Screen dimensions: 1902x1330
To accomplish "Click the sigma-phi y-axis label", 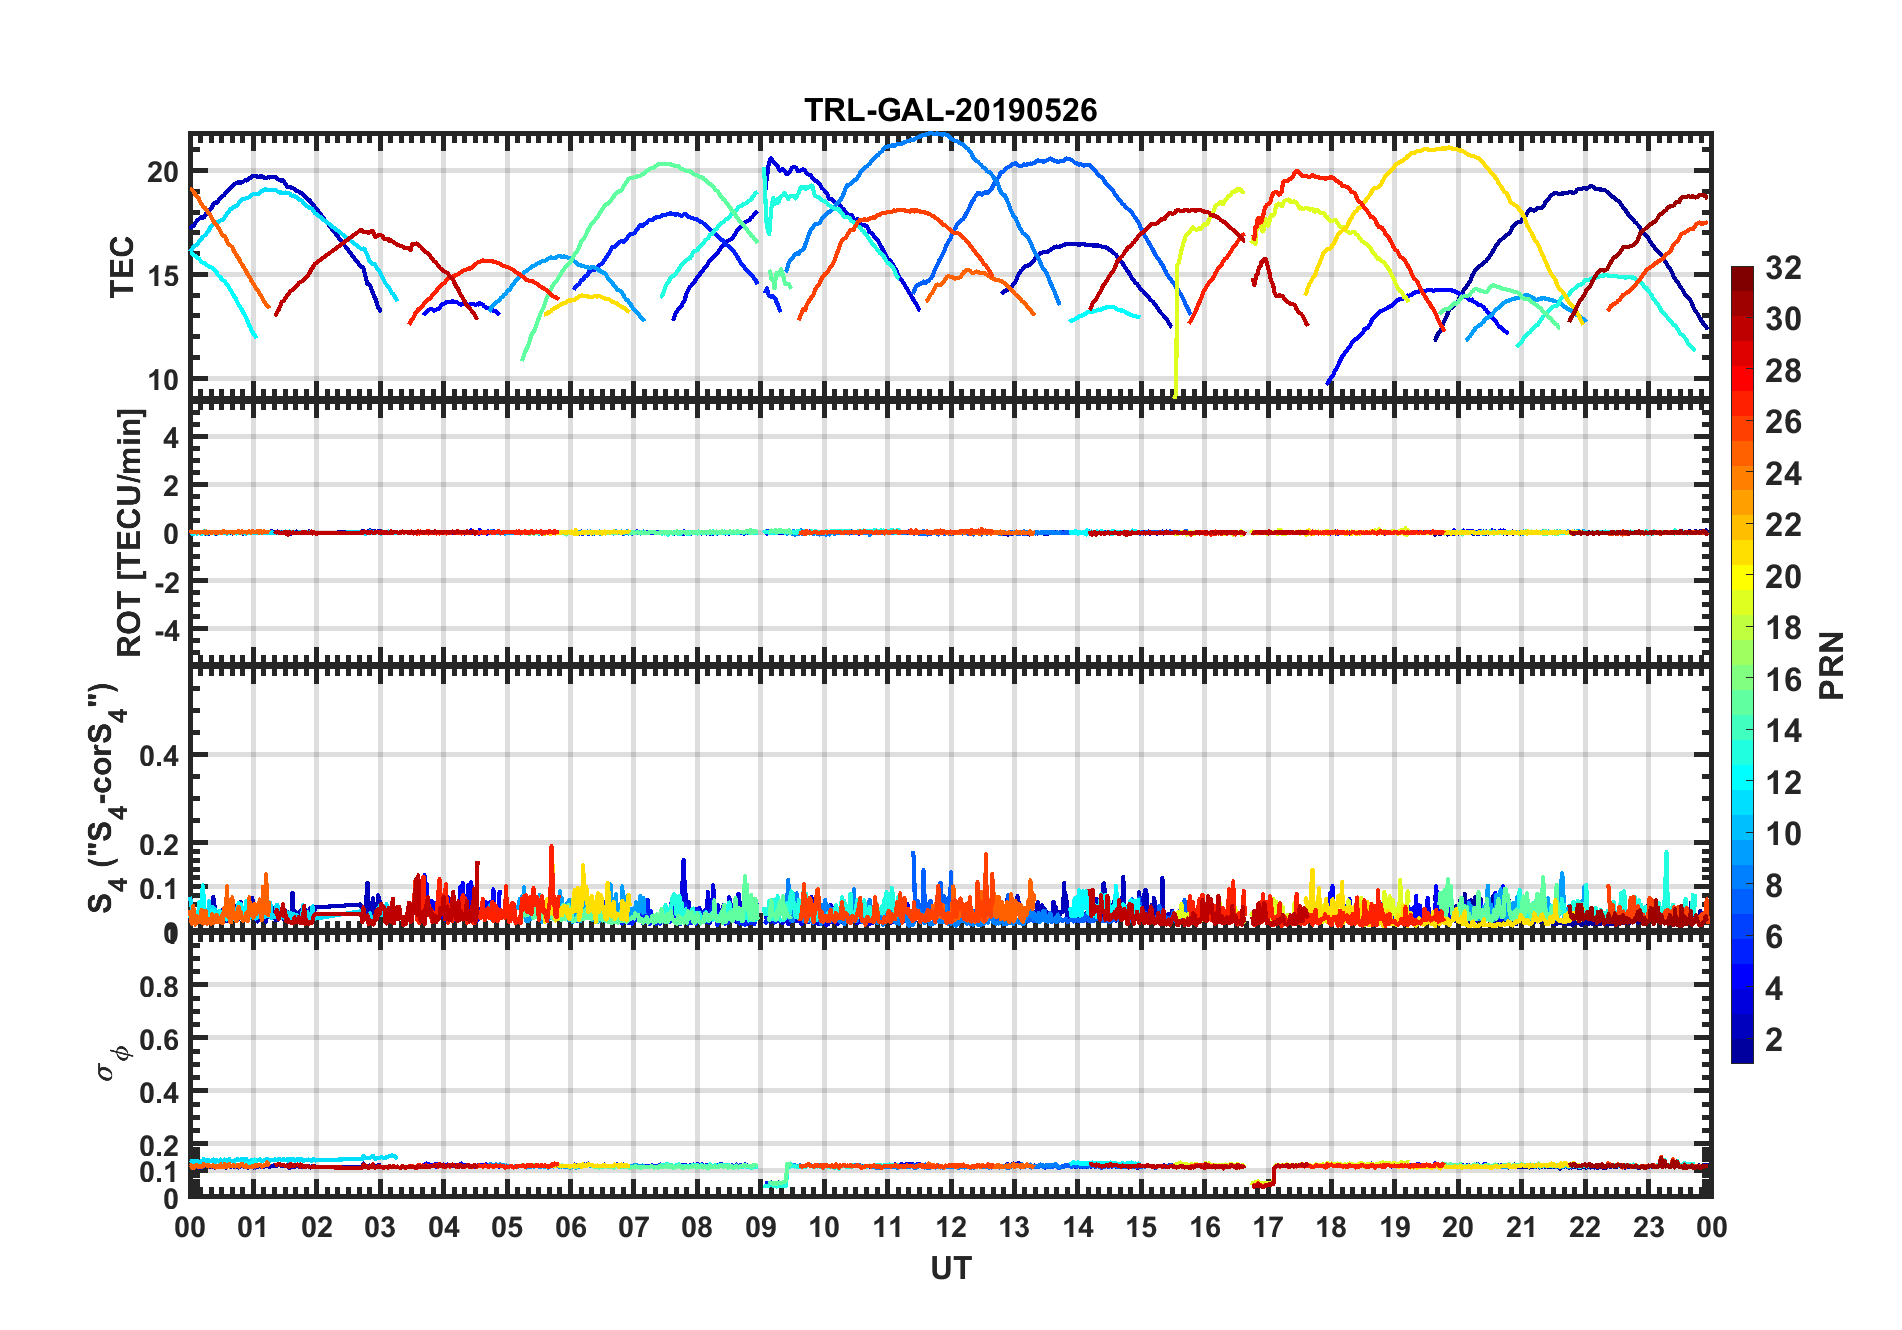I will [x=113, y=1065].
